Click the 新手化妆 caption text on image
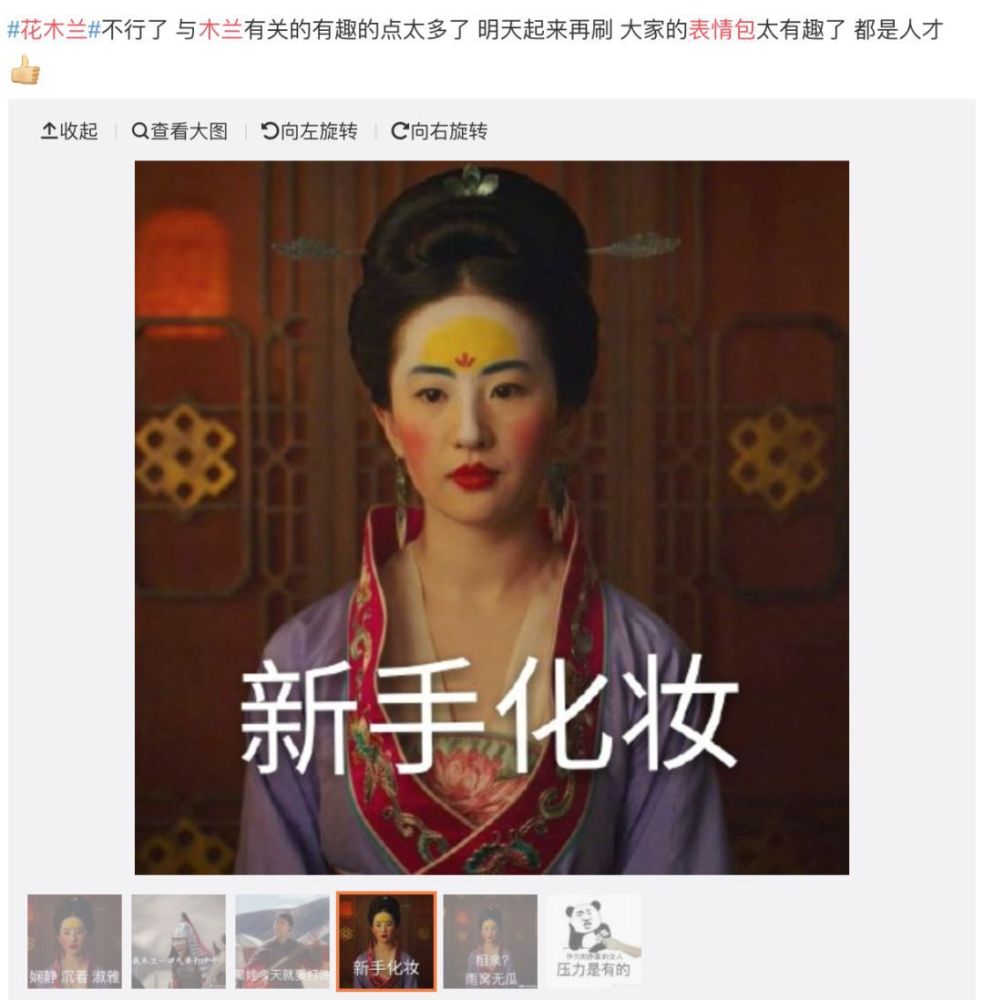This screenshot has height=1000, width=984. click(490, 713)
